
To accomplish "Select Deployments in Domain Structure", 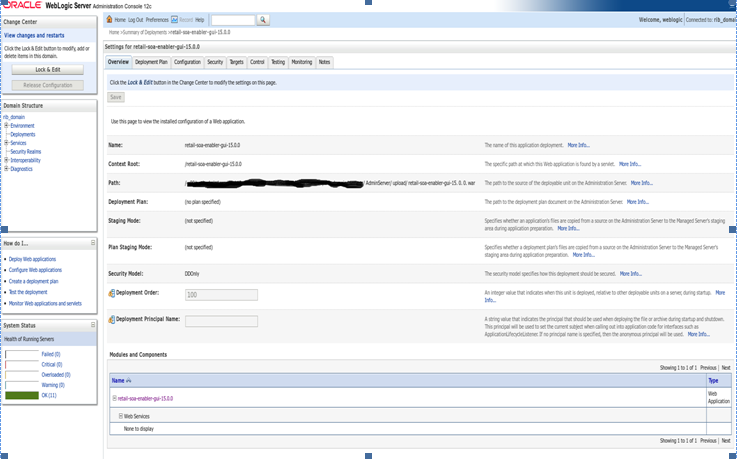I will [23, 134].
